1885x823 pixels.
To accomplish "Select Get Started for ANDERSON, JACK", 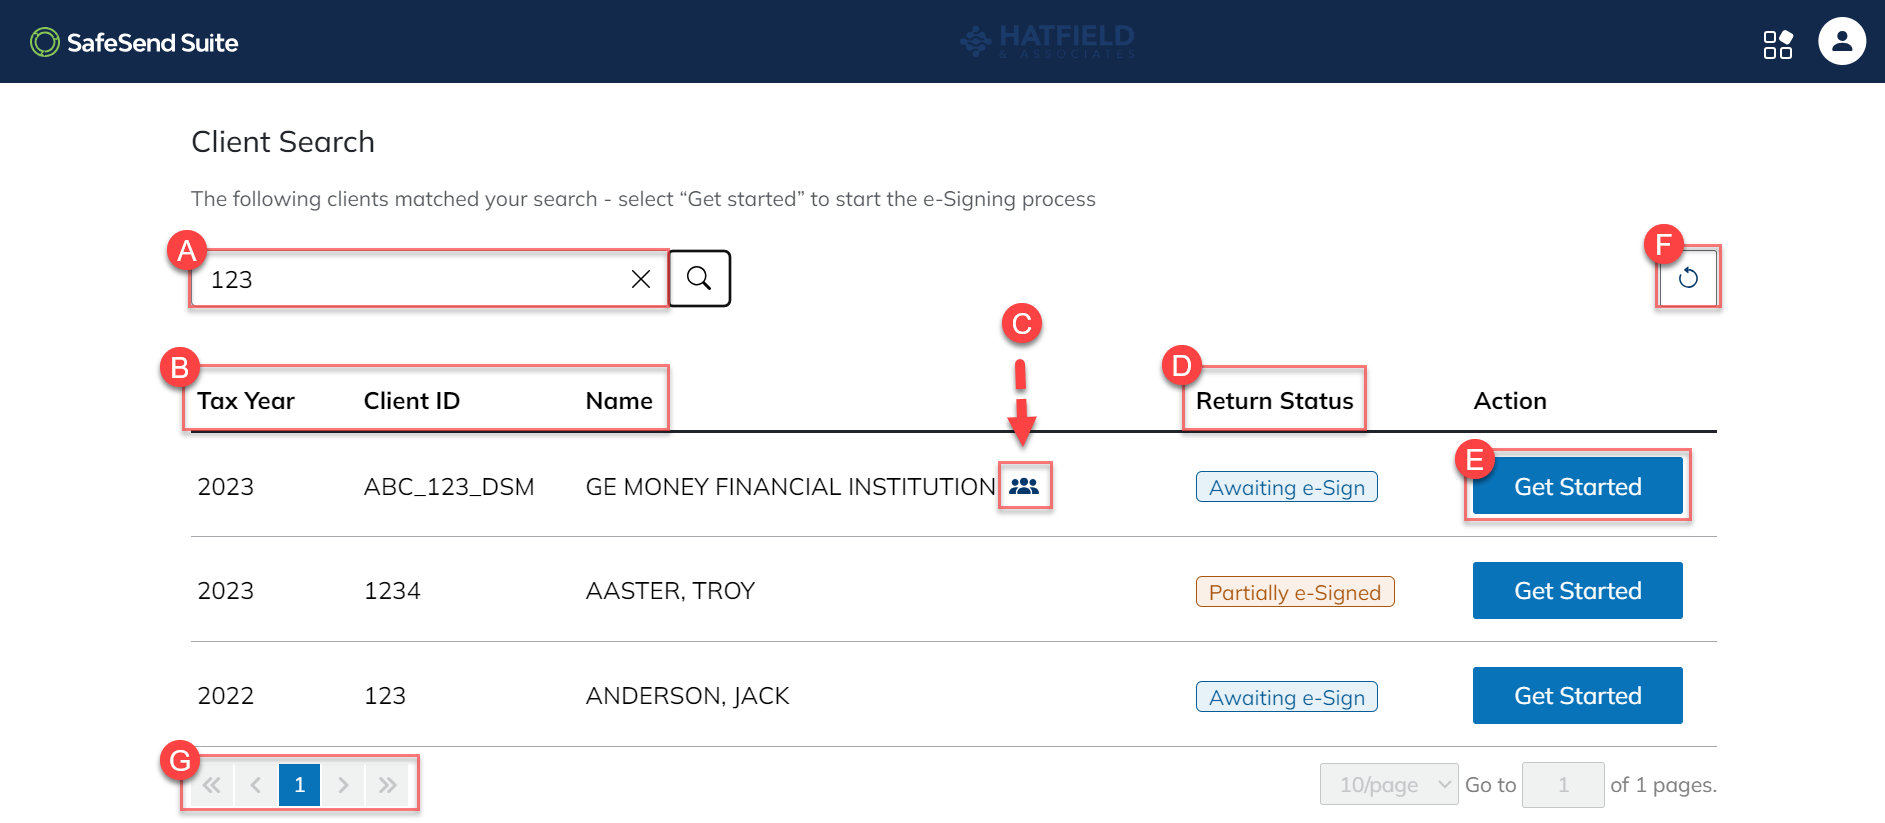I will [1577, 695].
